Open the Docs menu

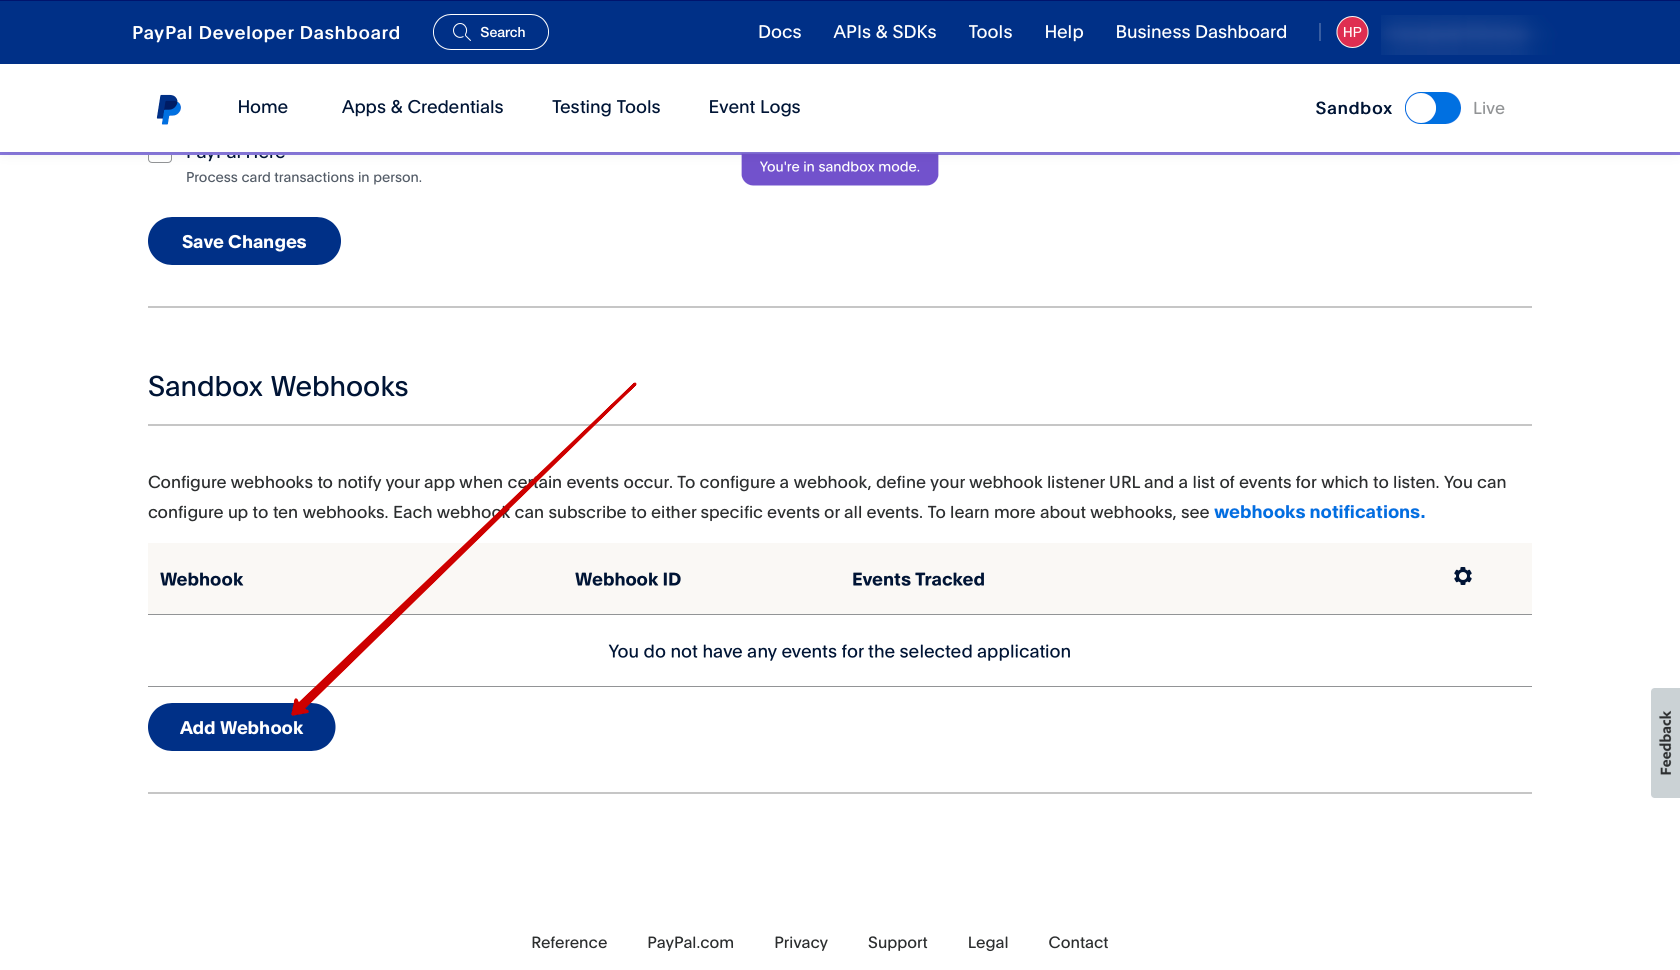tap(779, 32)
